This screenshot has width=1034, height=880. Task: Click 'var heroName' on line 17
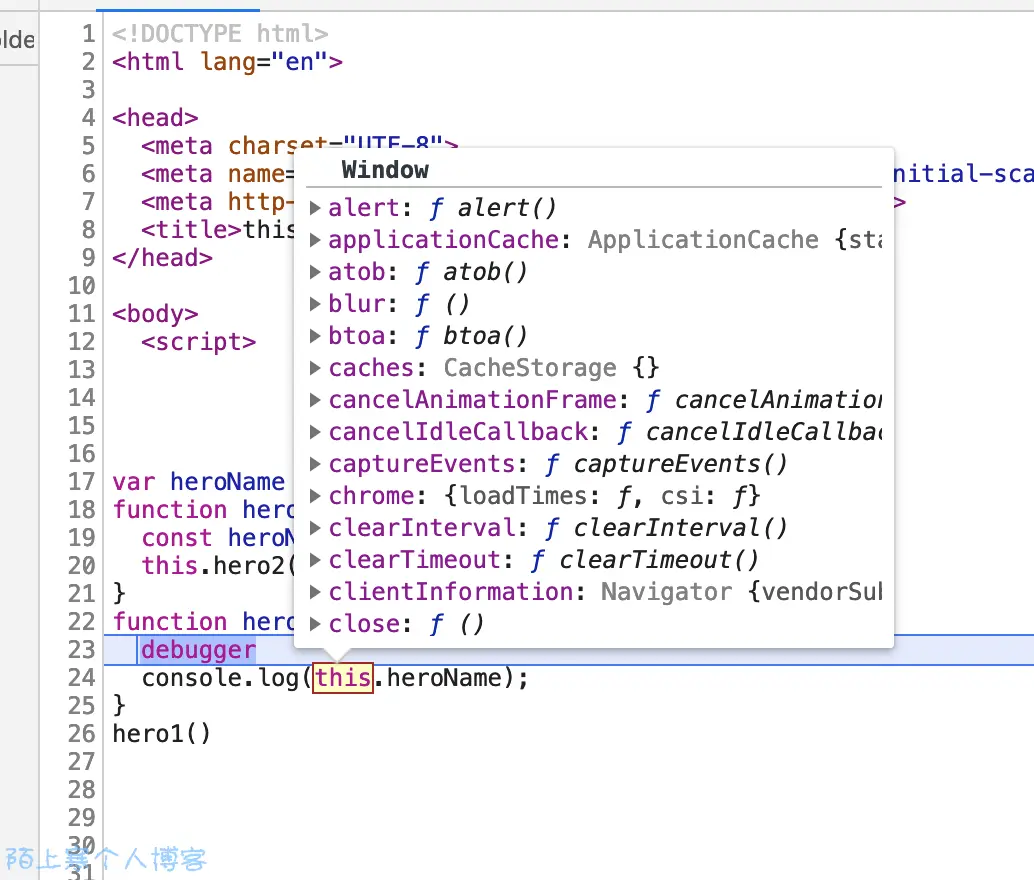coord(198,482)
